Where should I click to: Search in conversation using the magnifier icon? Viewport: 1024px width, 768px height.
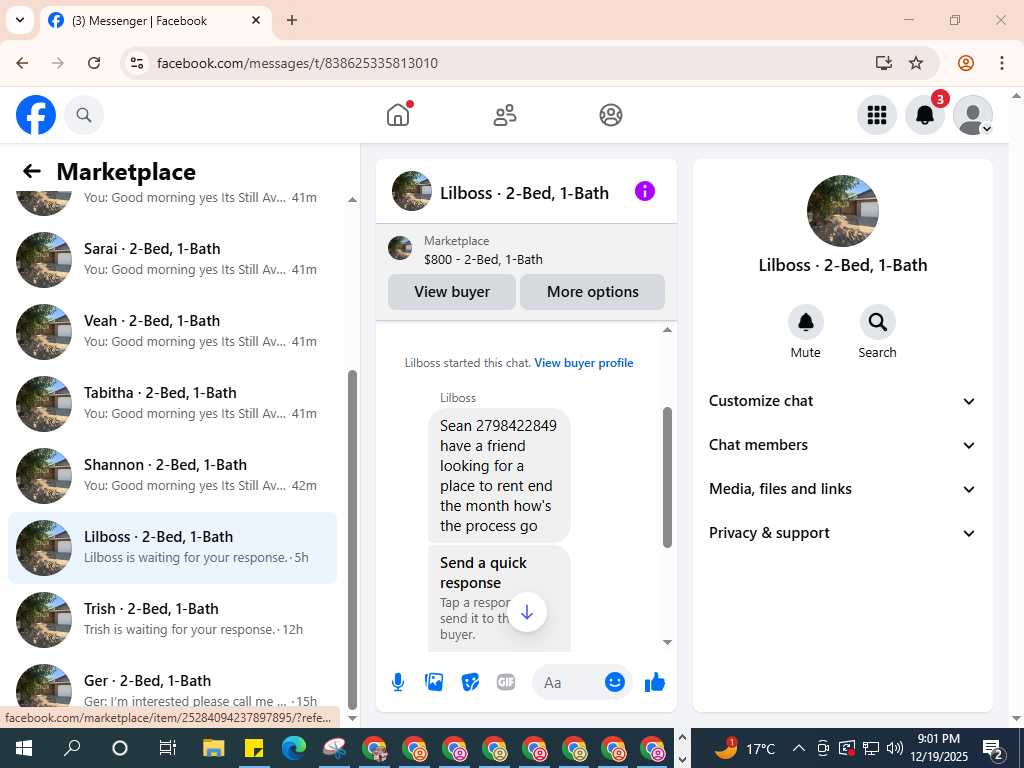(877, 322)
